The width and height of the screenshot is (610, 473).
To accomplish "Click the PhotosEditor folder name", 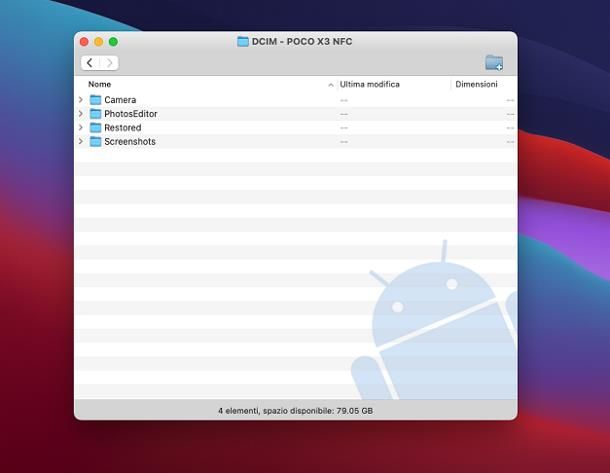I will 131,114.
